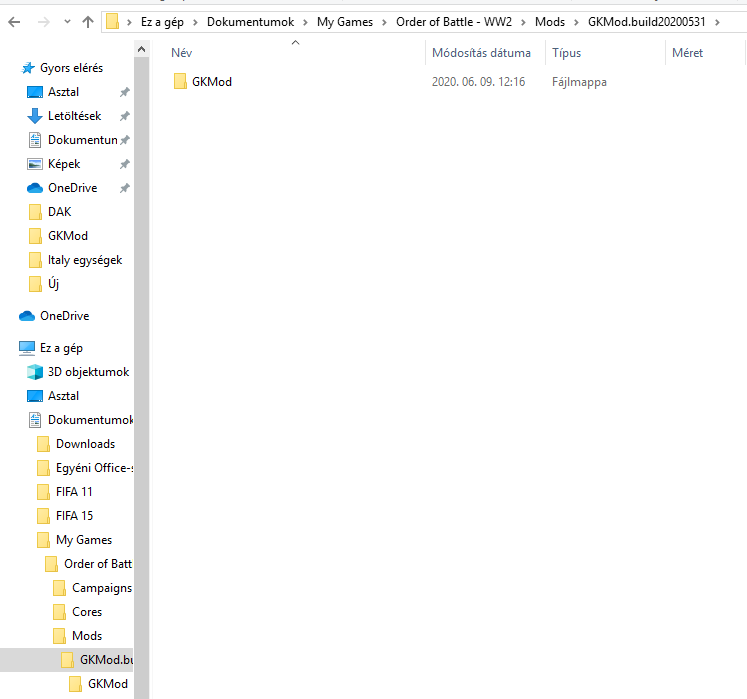Open recent locations dropdown chevron
The height and width of the screenshot is (699, 747).
66,21
